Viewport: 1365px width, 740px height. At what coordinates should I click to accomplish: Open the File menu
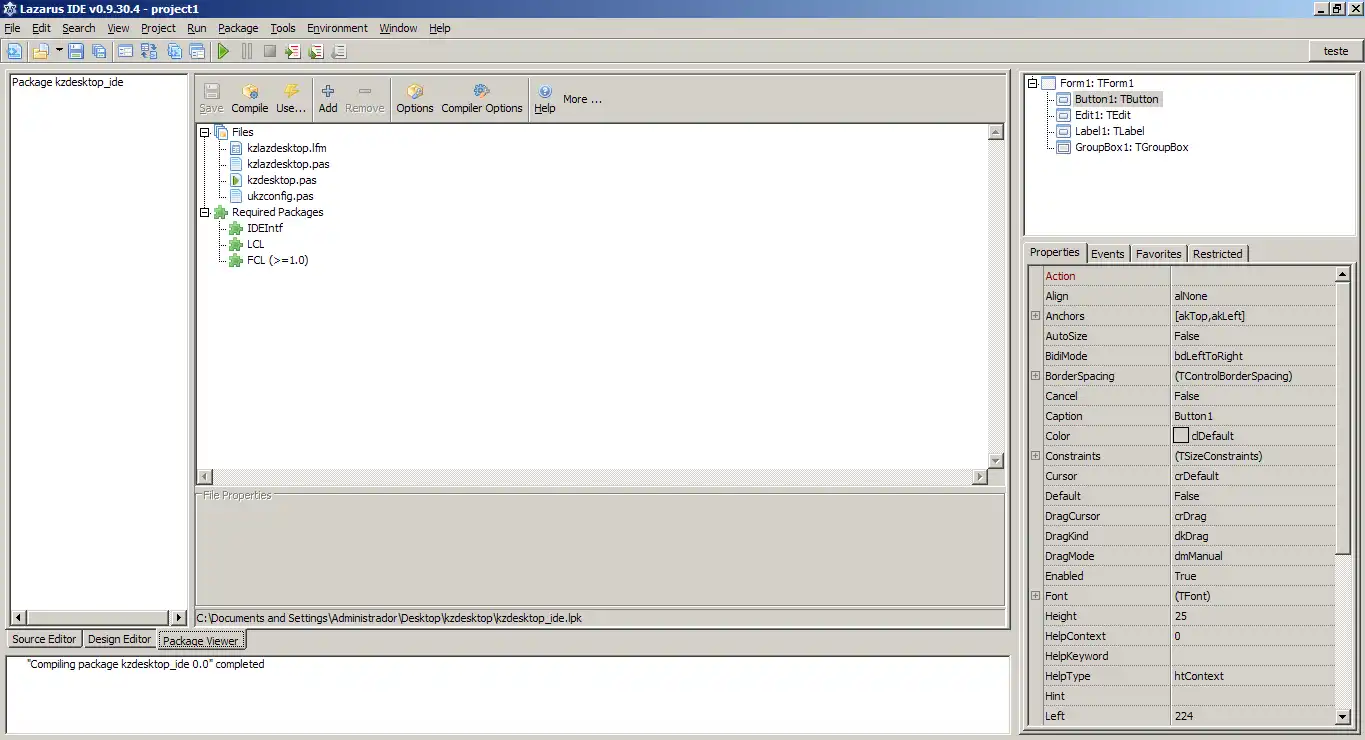click(x=12, y=28)
